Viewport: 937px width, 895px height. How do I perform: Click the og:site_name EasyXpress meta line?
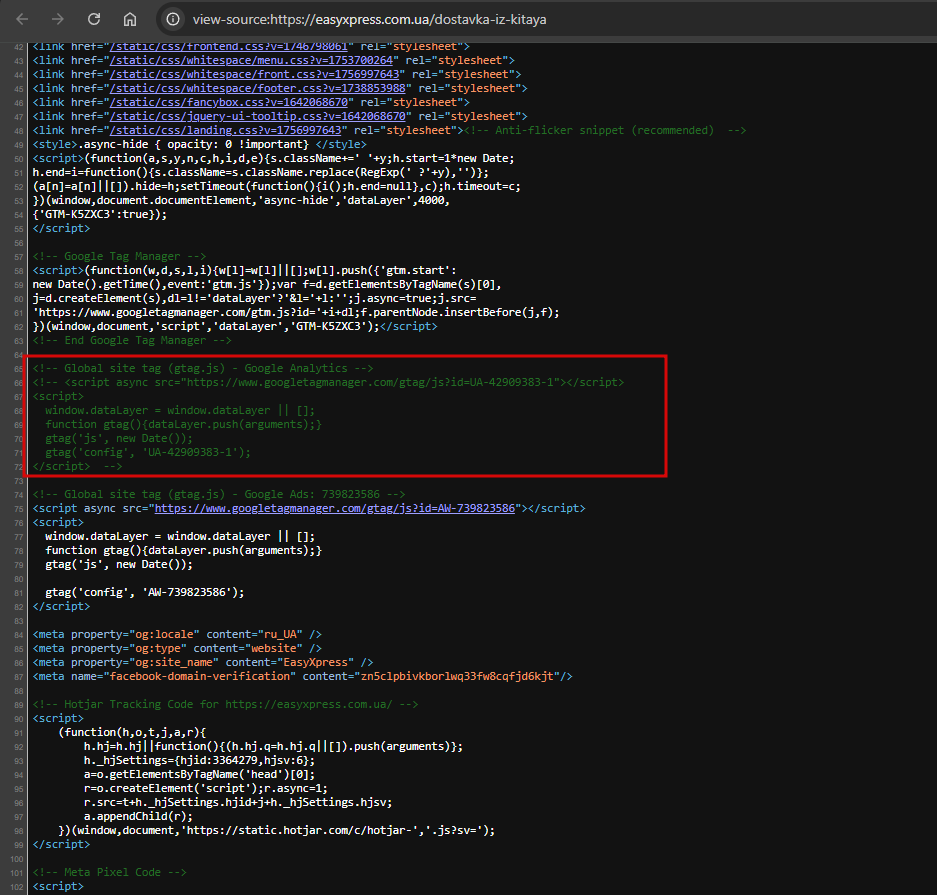[202, 662]
